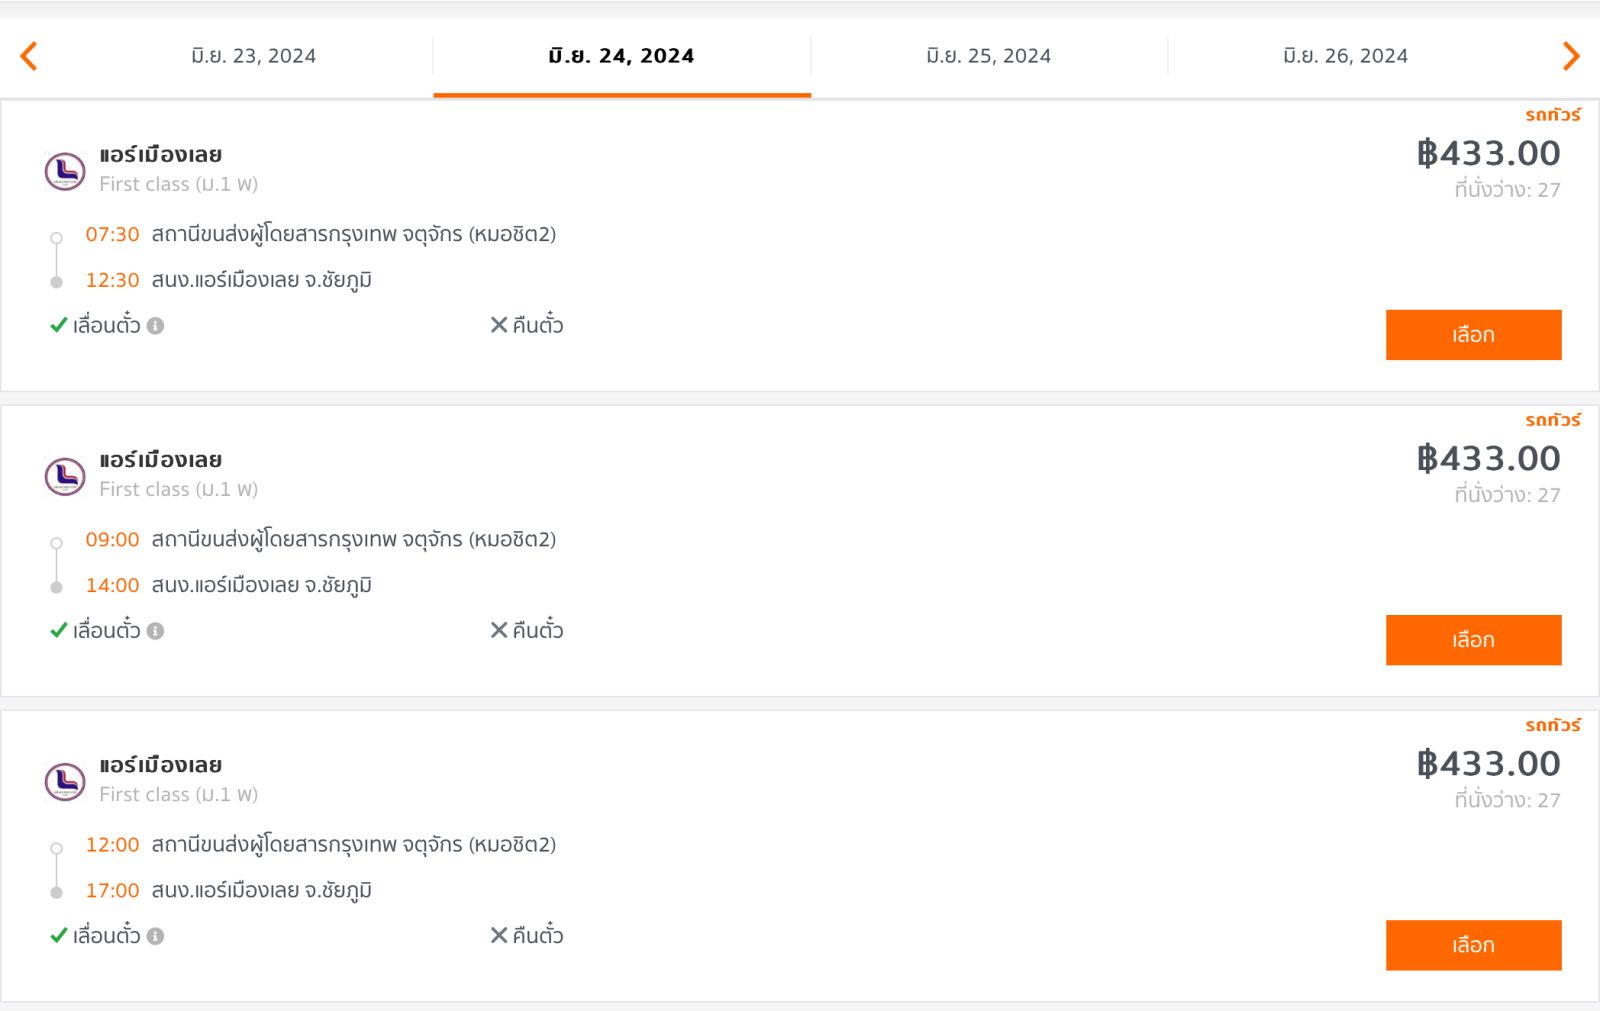Click the รถทัวร์ label on the first trip card

pyautogui.click(x=1552, y=115)
